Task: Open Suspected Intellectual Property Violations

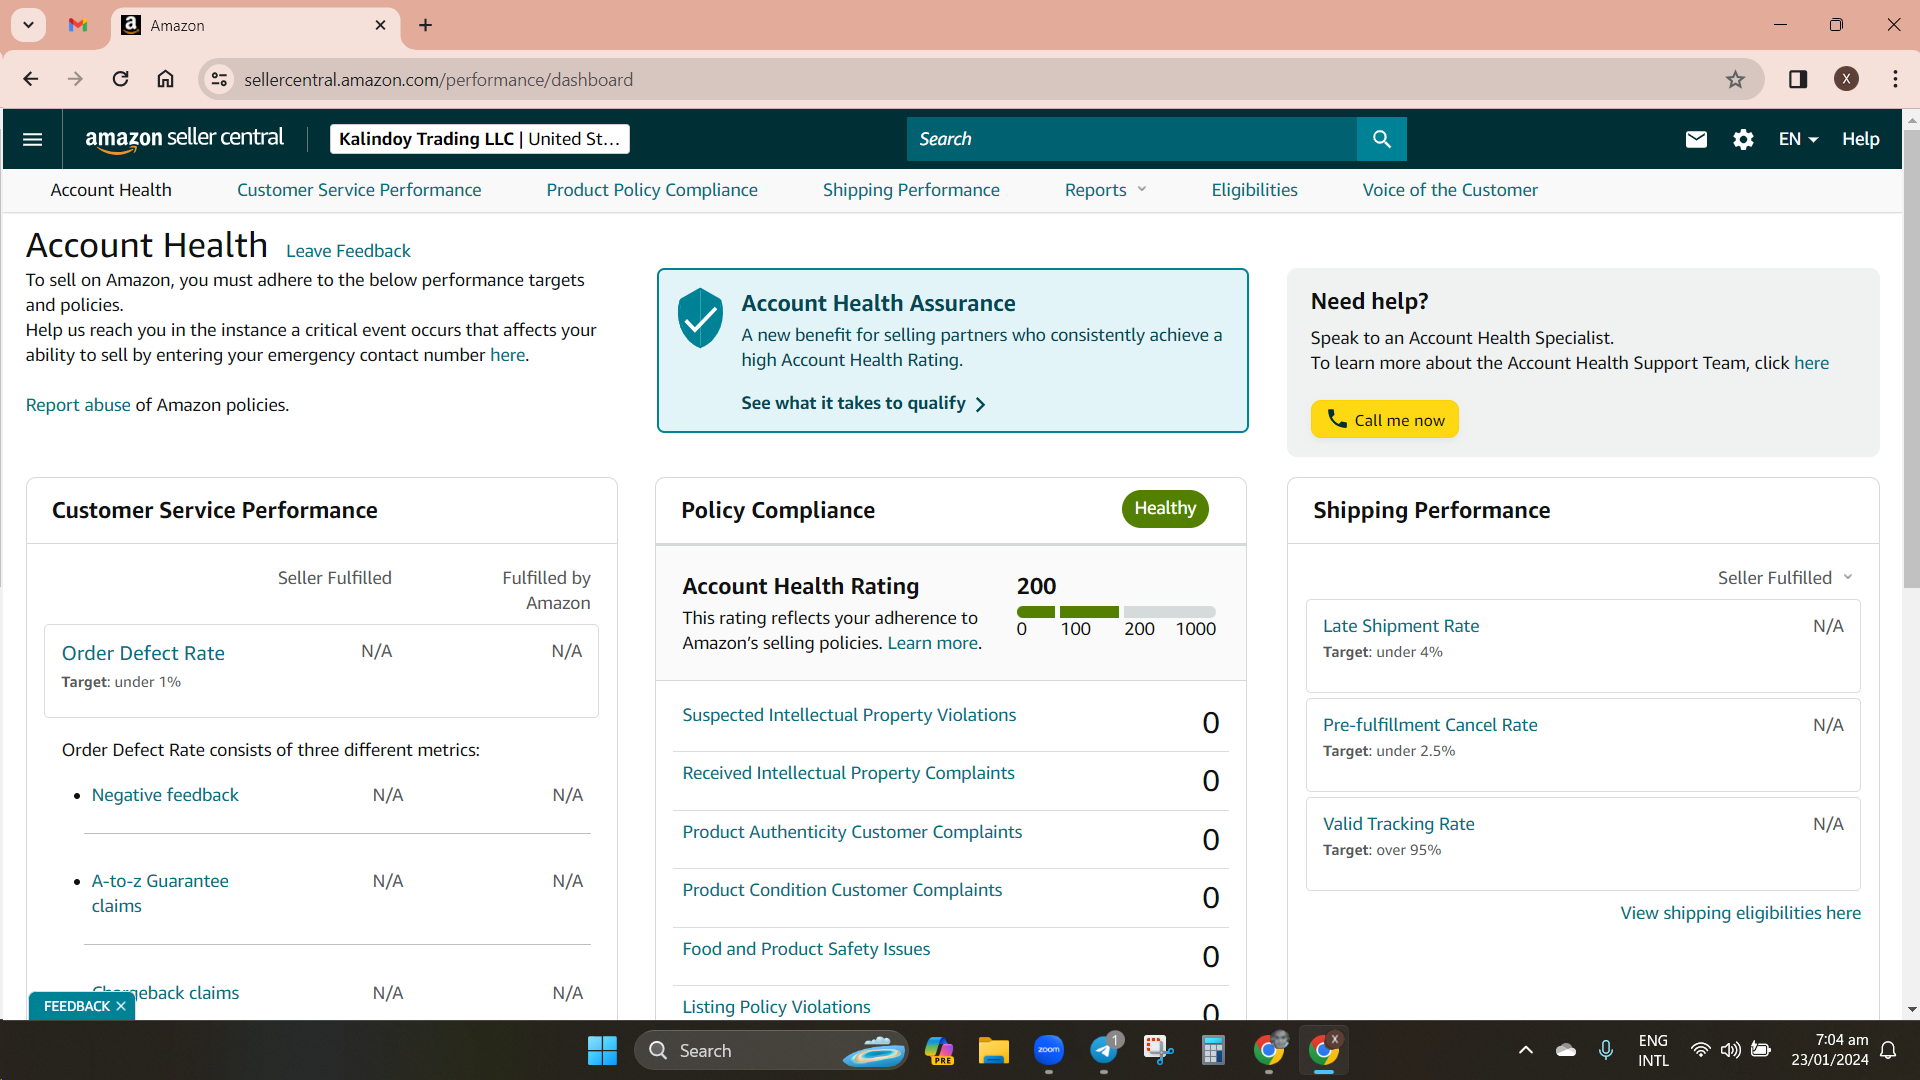Action: (x=849, y=715)
